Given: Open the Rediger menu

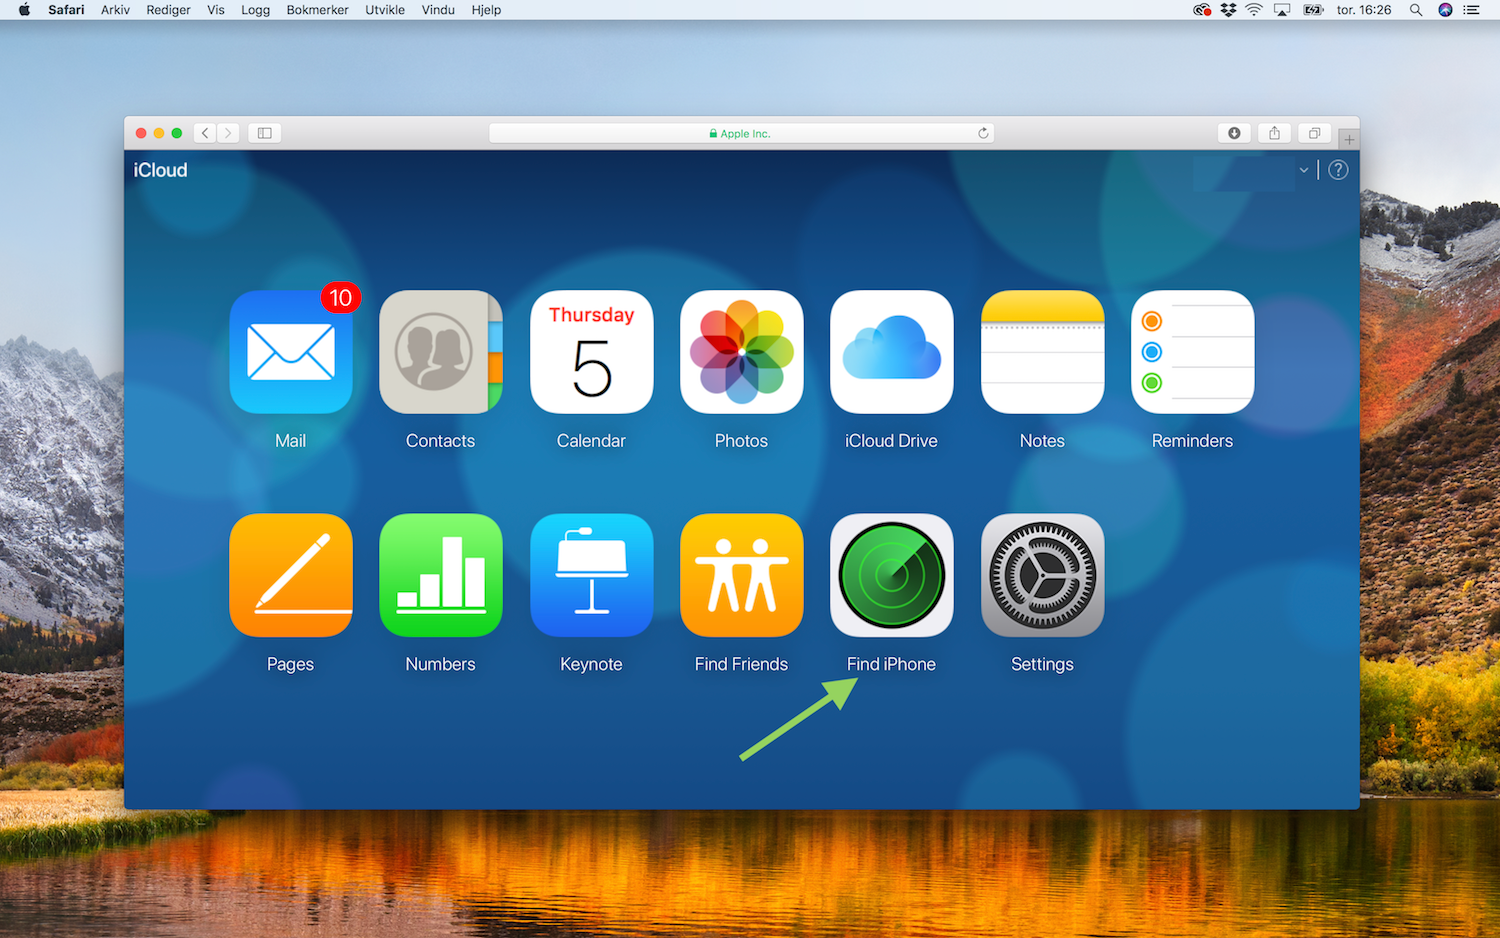Looking at the screenshot, I should [168, 10].
